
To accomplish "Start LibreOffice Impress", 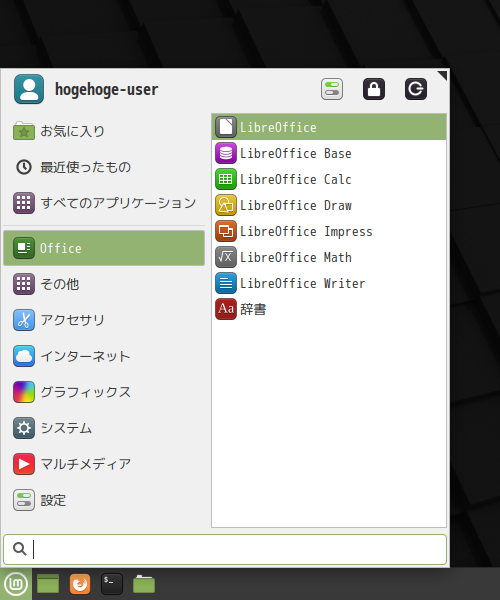I will (x=329, y=231).
